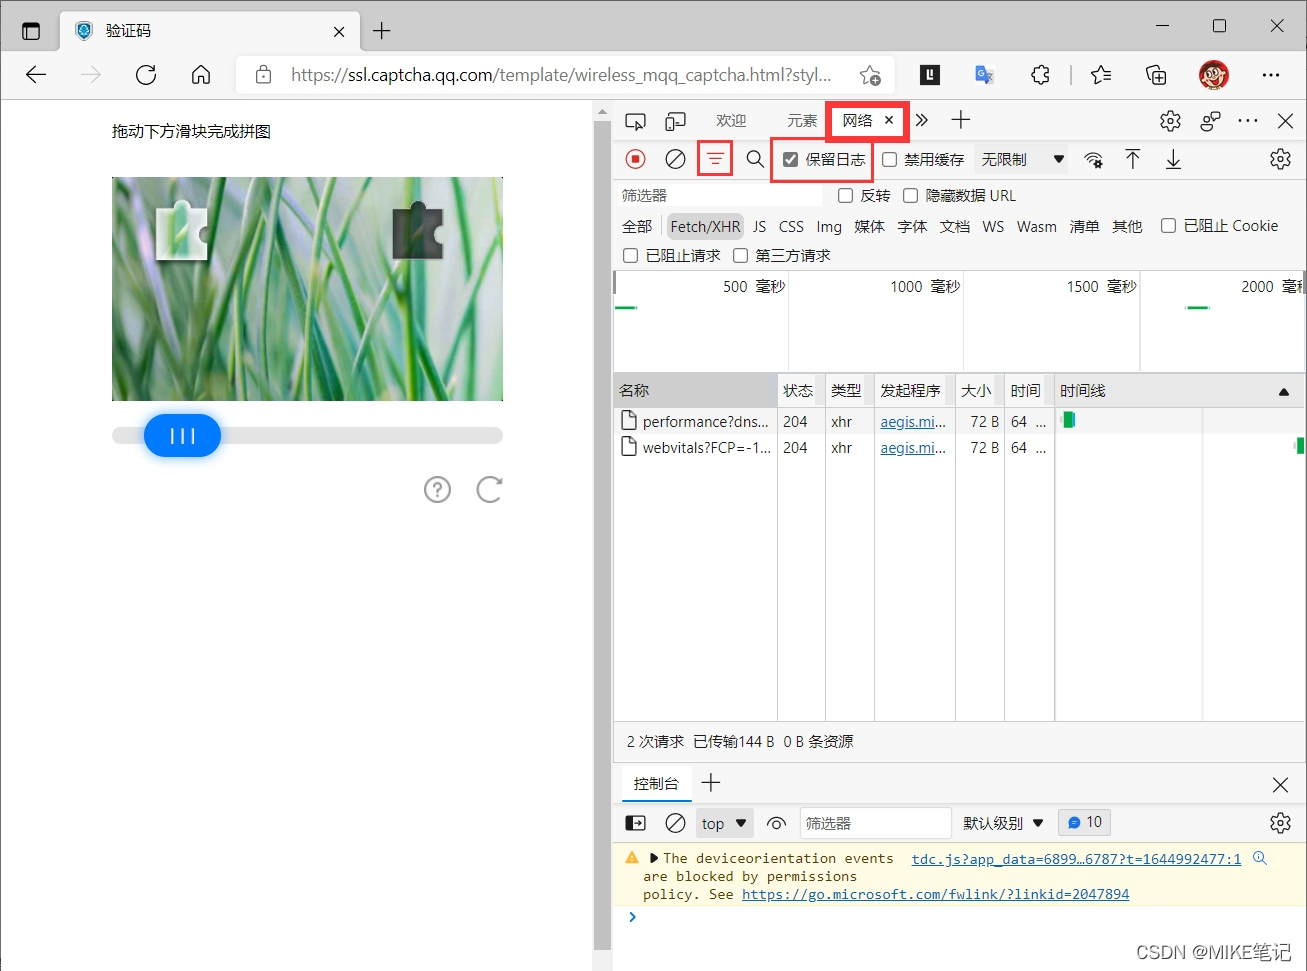Add a tool to the drawer
Screen dimensions: 1307x971
711,783
